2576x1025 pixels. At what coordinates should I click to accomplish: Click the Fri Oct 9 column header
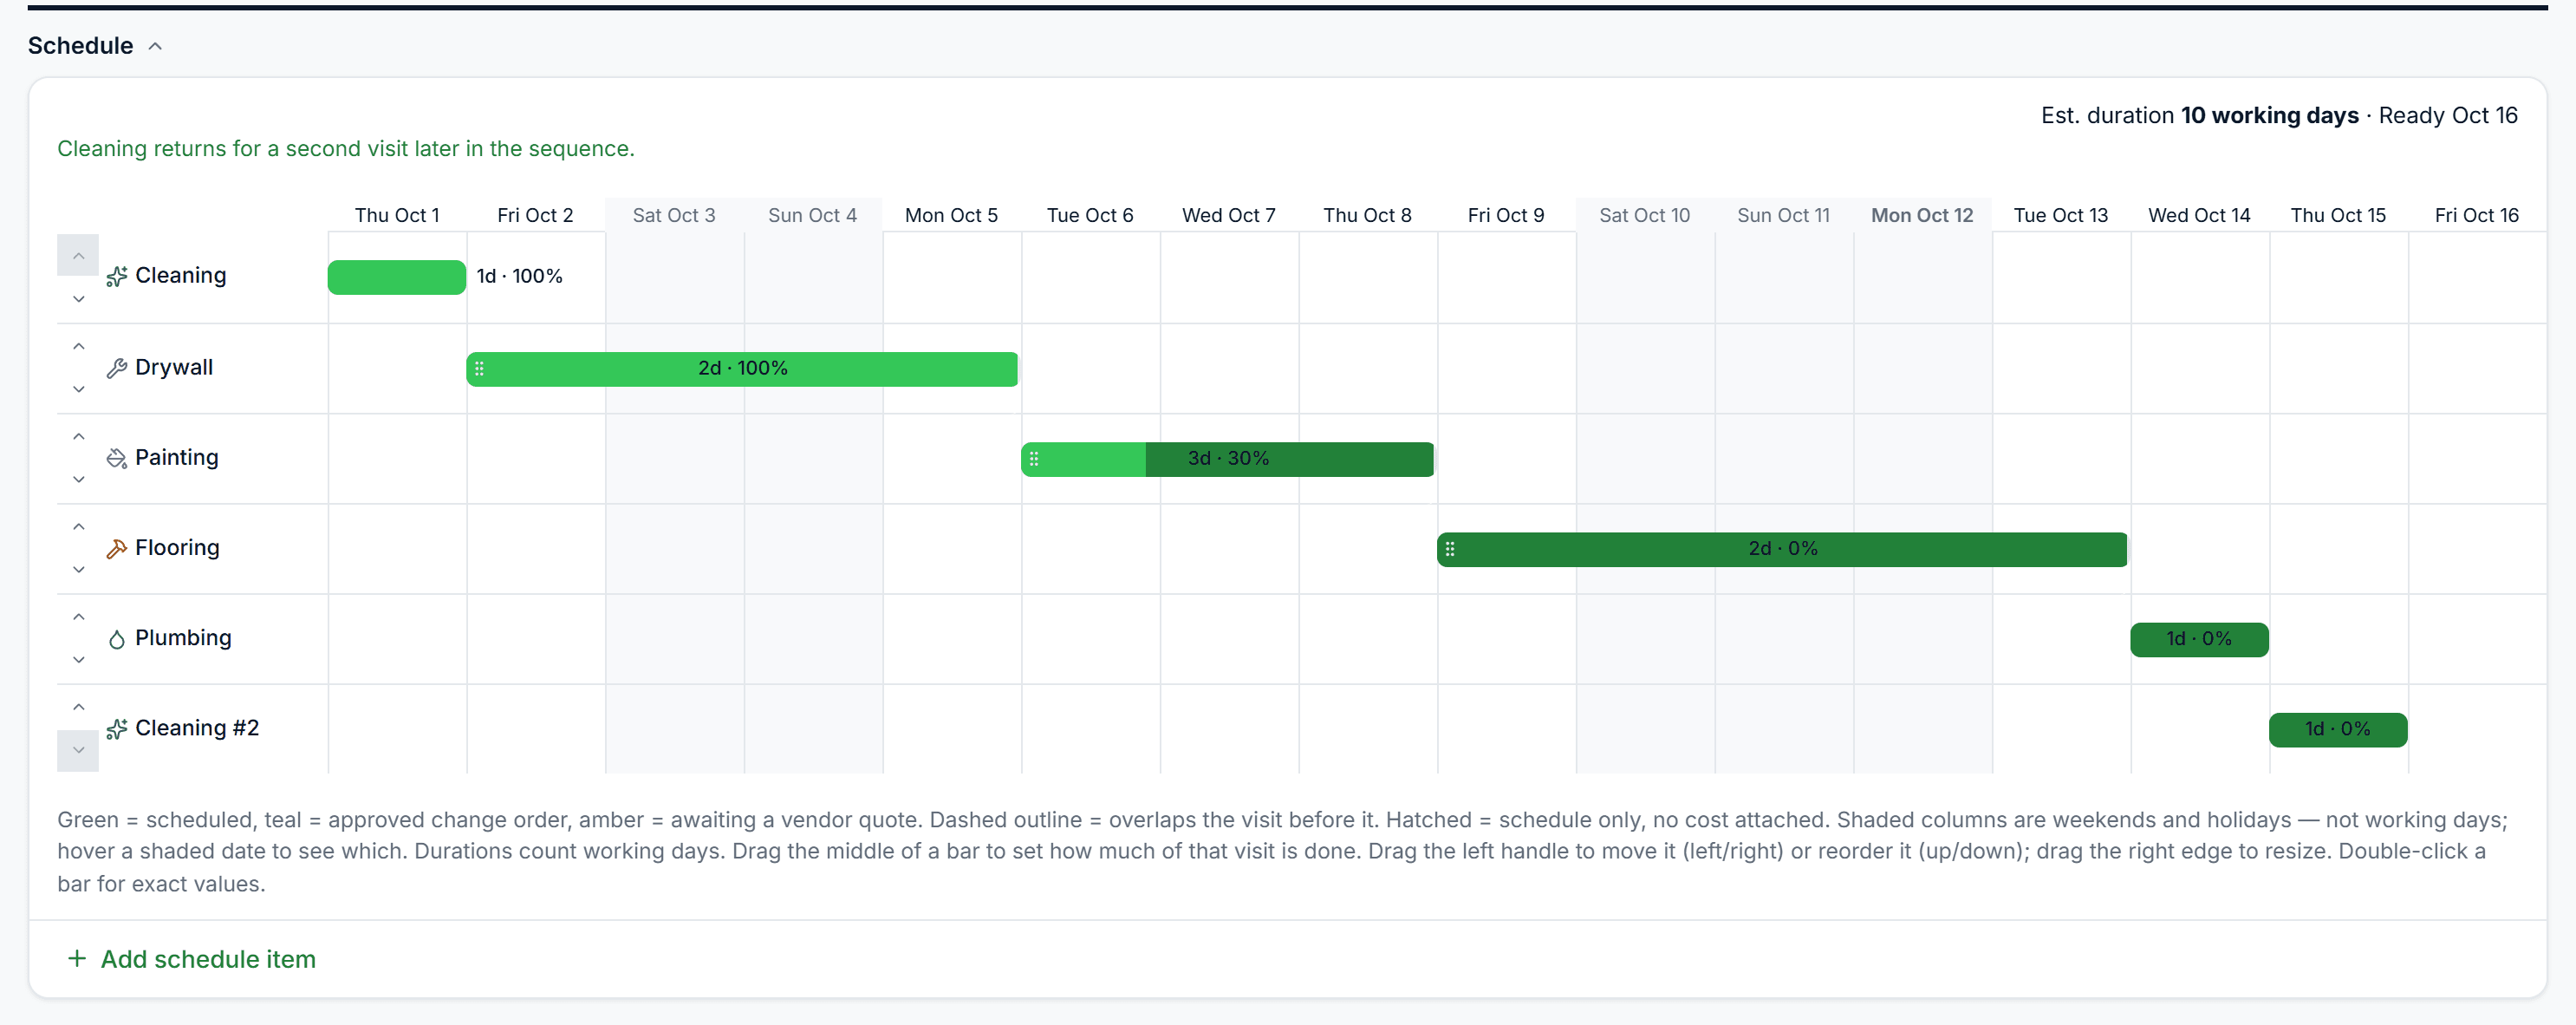click(x=1506, y=215)
